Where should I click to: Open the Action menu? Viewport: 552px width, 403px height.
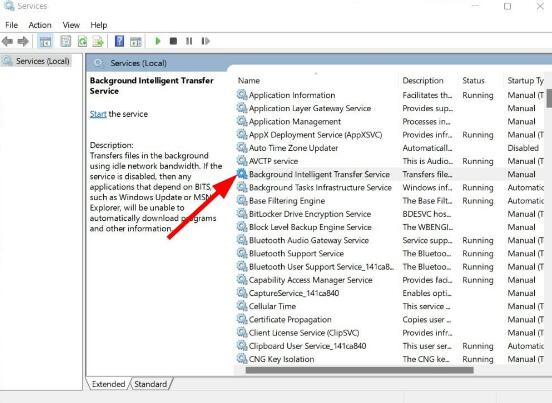pyautogui.click(x=40, y=25)
